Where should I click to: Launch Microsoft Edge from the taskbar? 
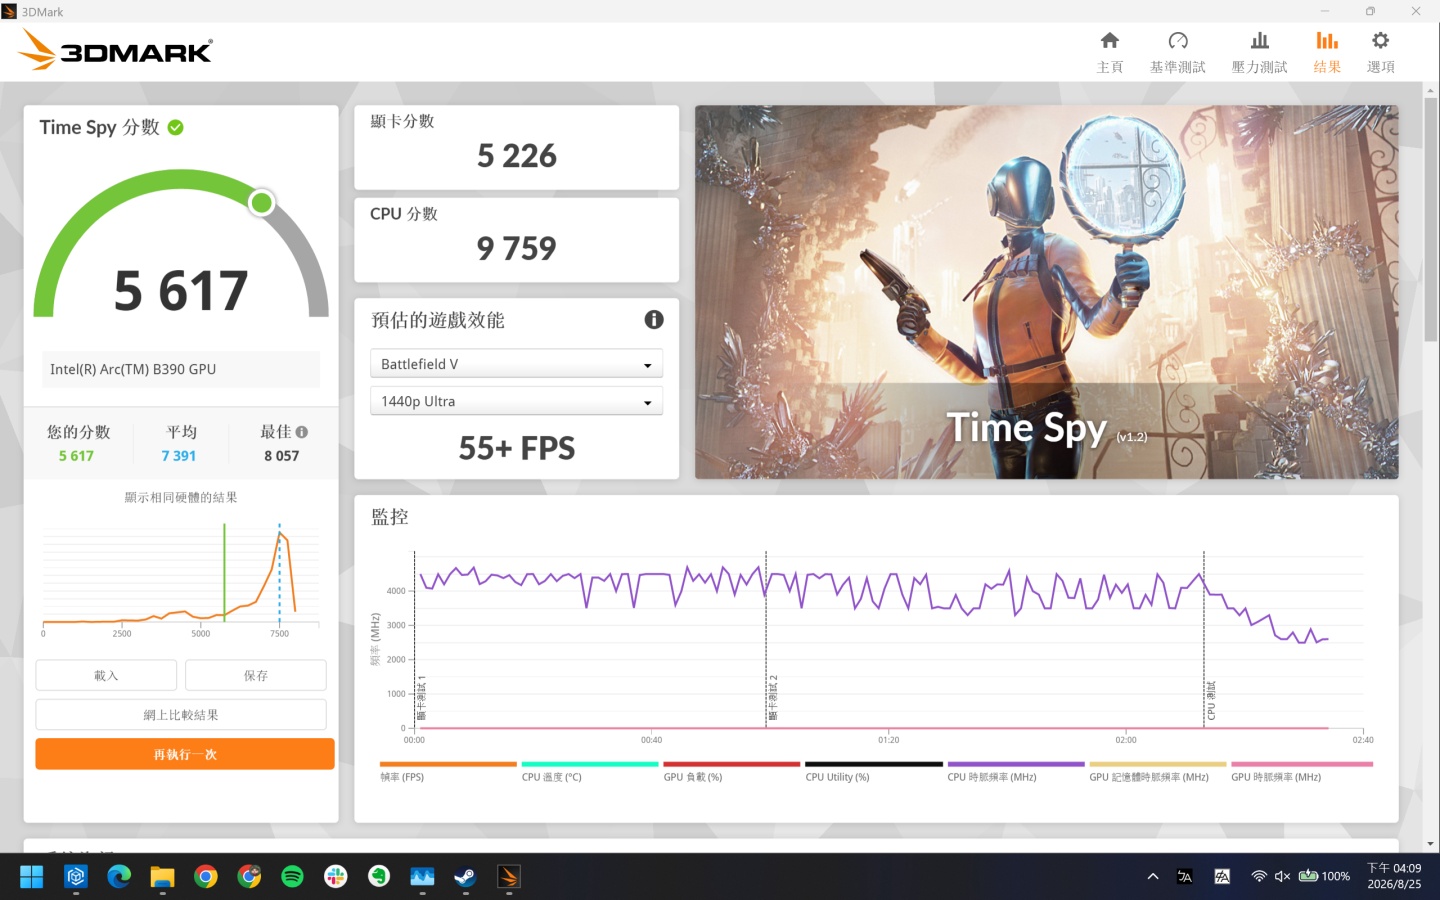coord(119,877)
